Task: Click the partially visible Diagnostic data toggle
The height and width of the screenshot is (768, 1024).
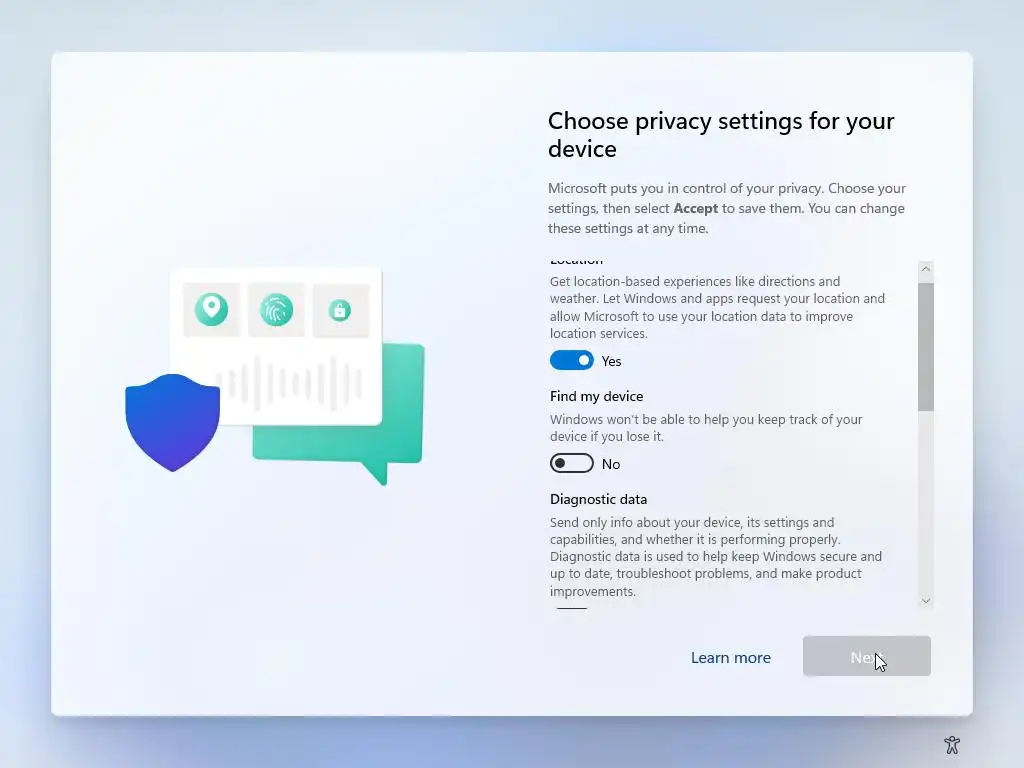Action: pyautogui.click(x=571, y=607)
